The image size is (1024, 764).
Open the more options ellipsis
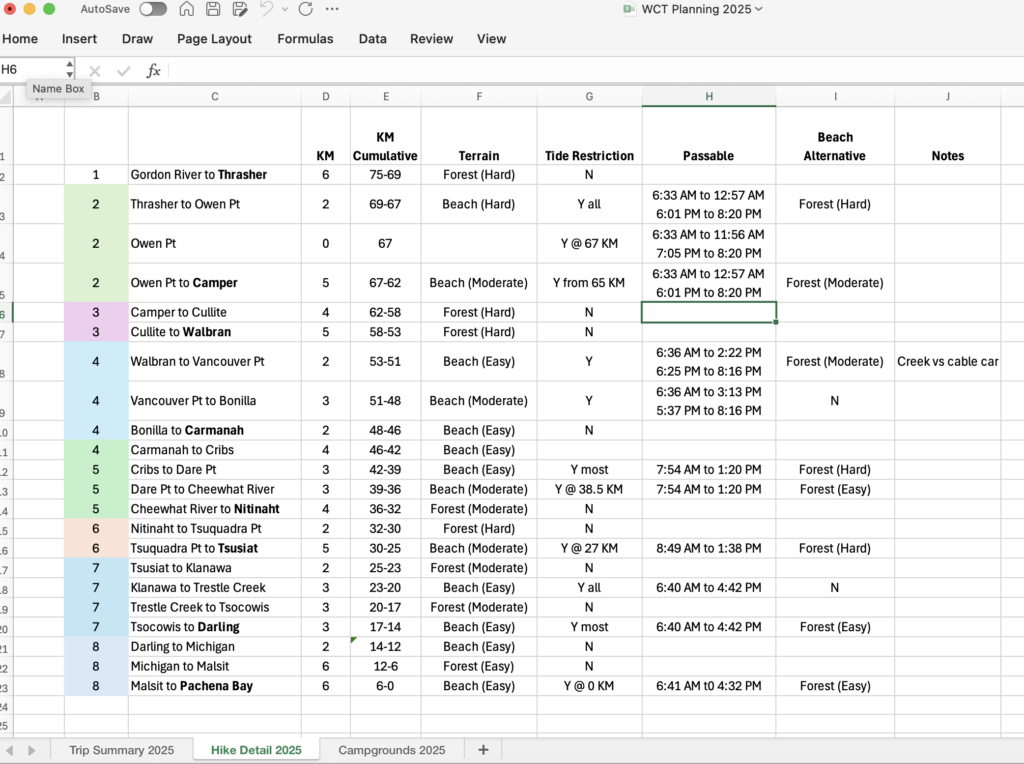click(x=332, y=9)
